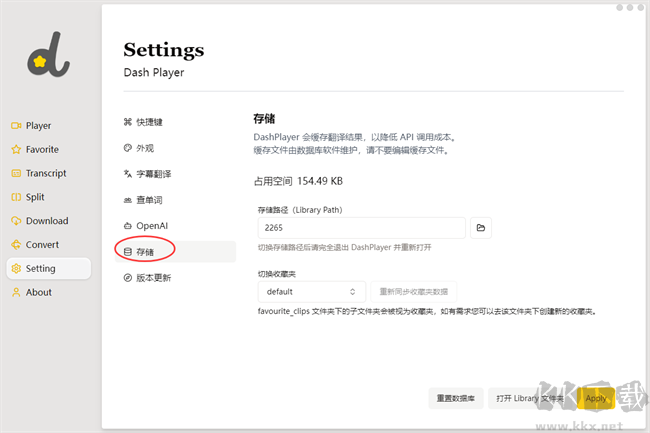Click the Player camera icon
The image size is (650, 433).
point(16,126)
